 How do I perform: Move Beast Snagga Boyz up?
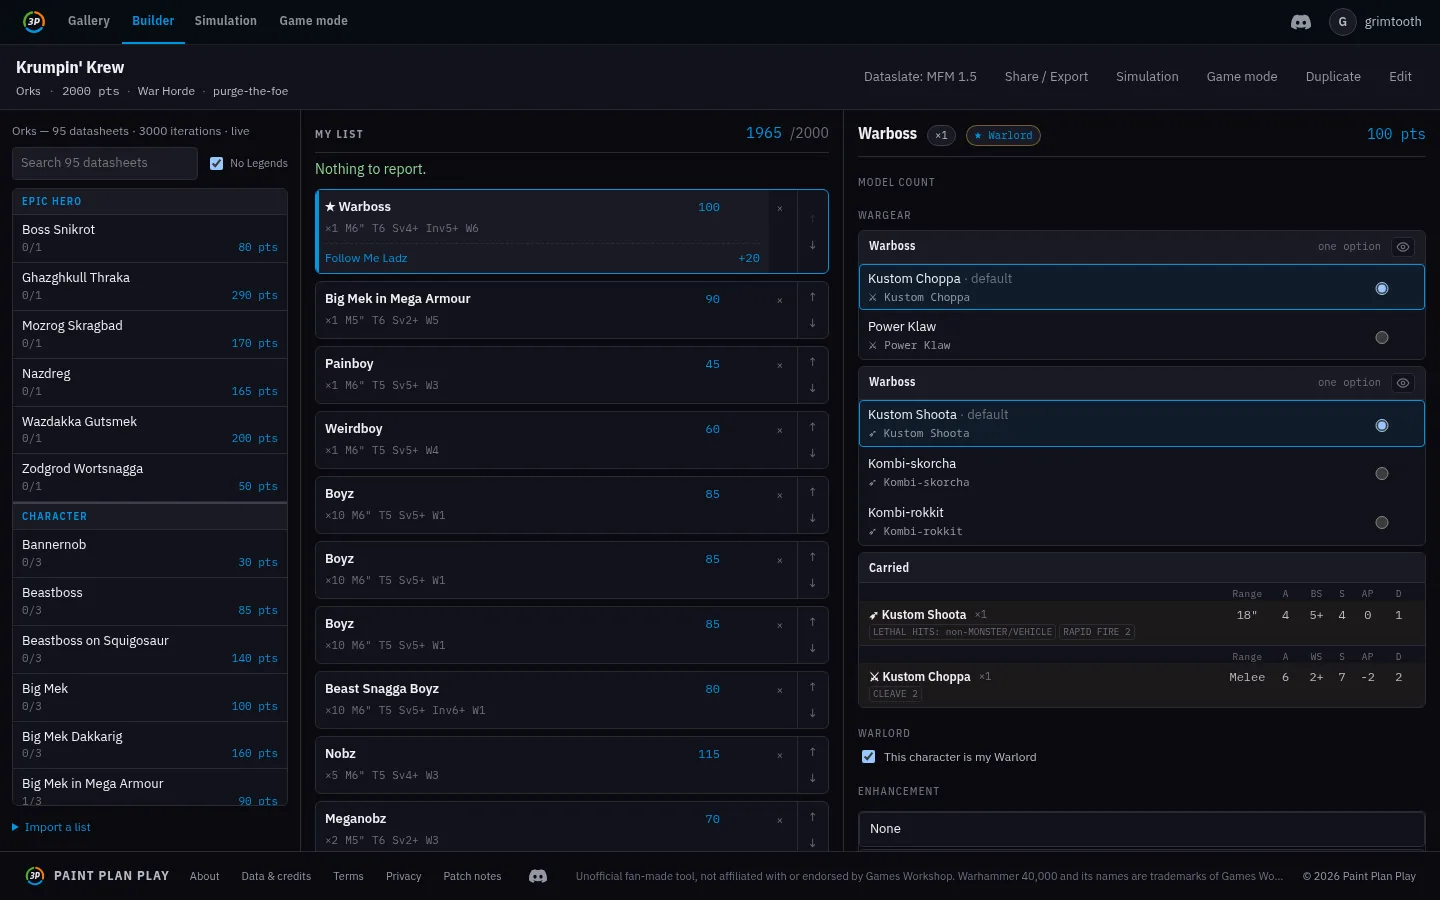812,687
